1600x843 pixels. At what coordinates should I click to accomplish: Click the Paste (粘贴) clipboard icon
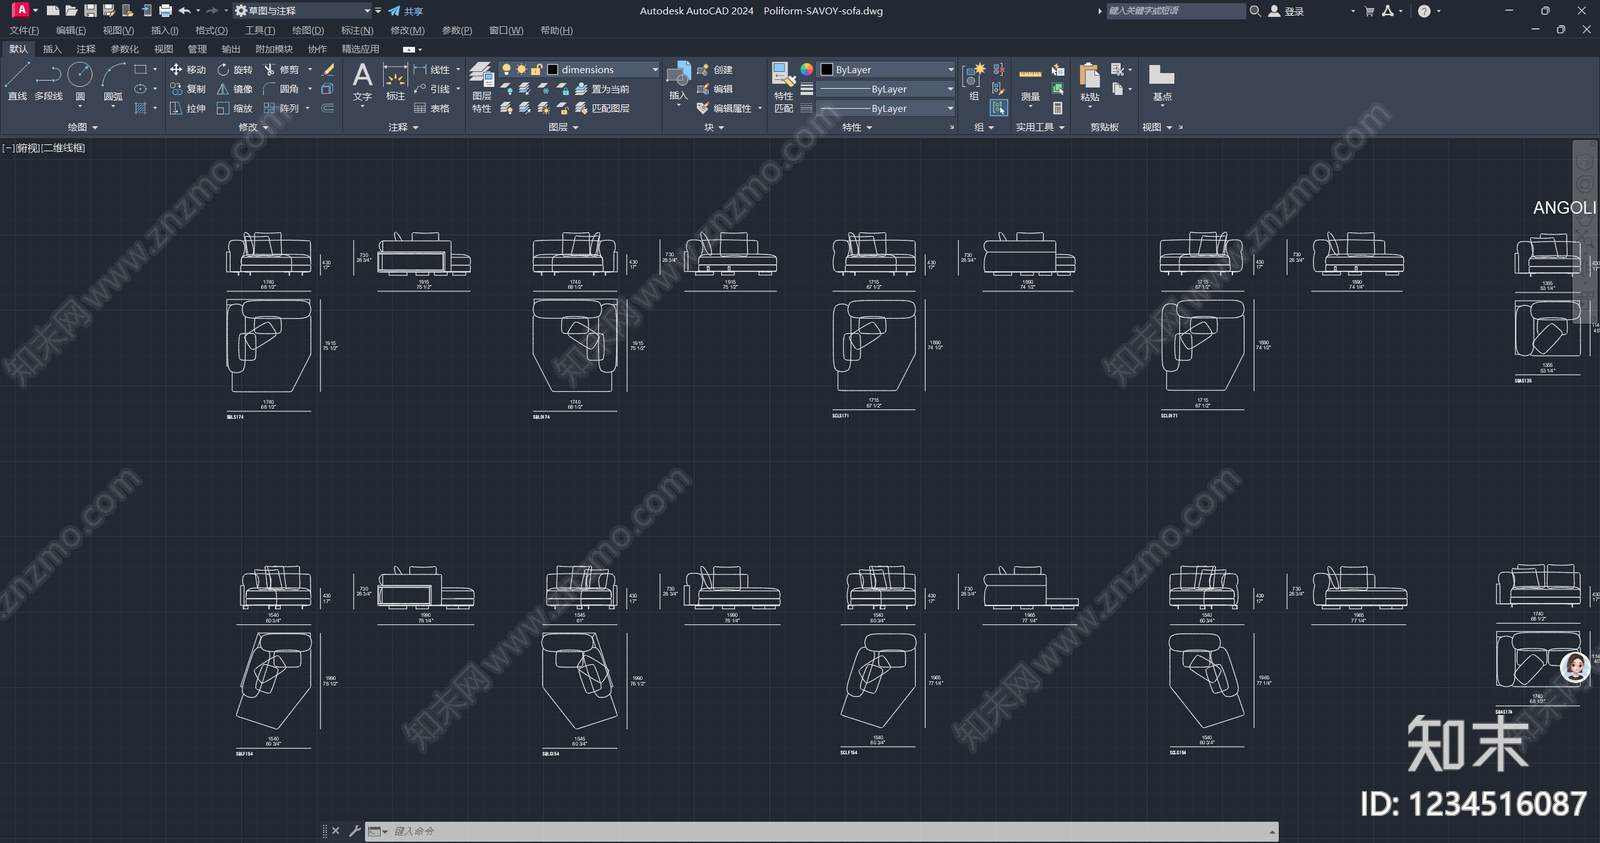tap(1090, 82)
